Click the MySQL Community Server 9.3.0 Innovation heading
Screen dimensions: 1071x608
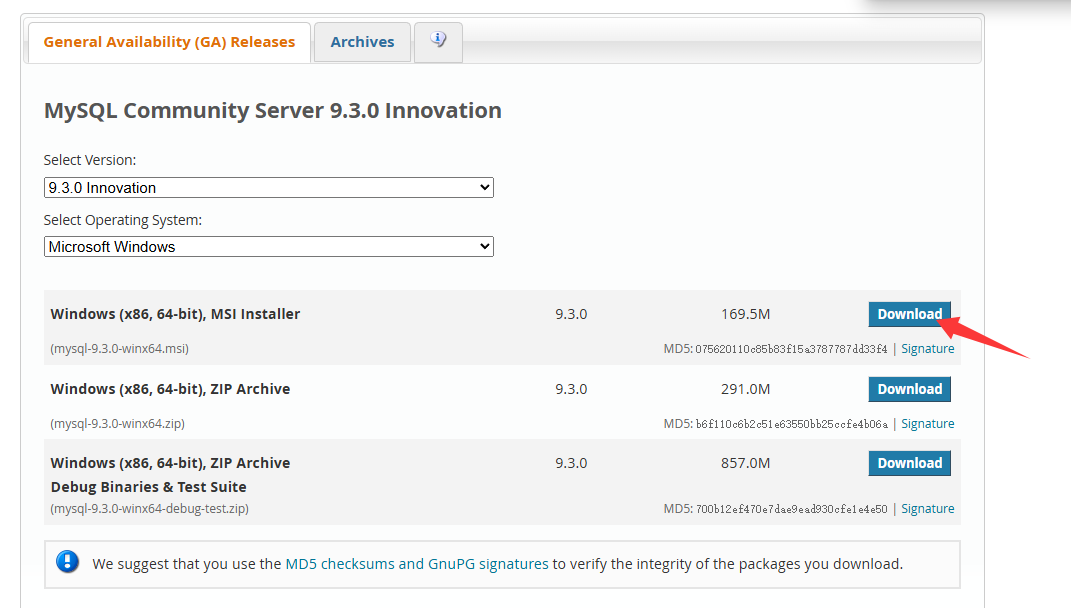(x=272, y=110)
